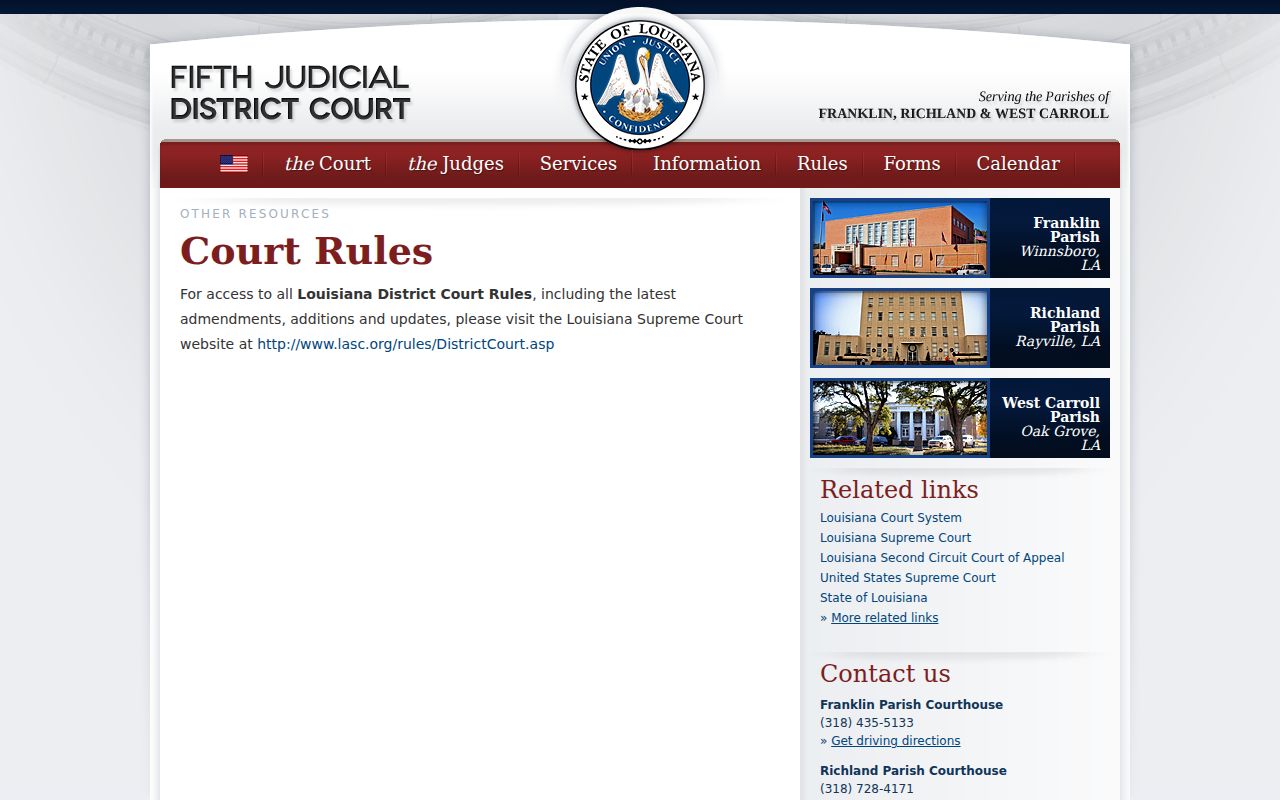Select the Franklin Parish Winnsboro, LA label

coord(1060,244)
